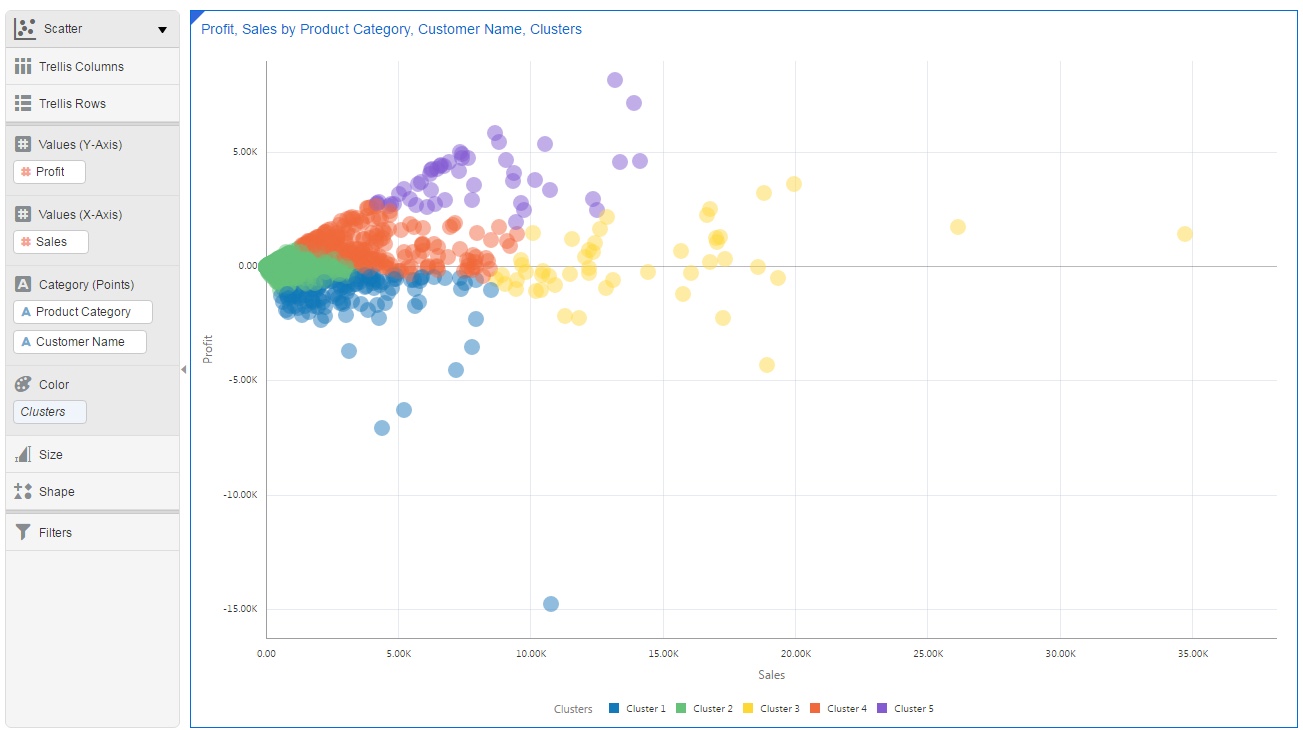This screenshot has height=730, width=1303.
Task: Open options for the Clusters color field
Action: coord(48,411)
